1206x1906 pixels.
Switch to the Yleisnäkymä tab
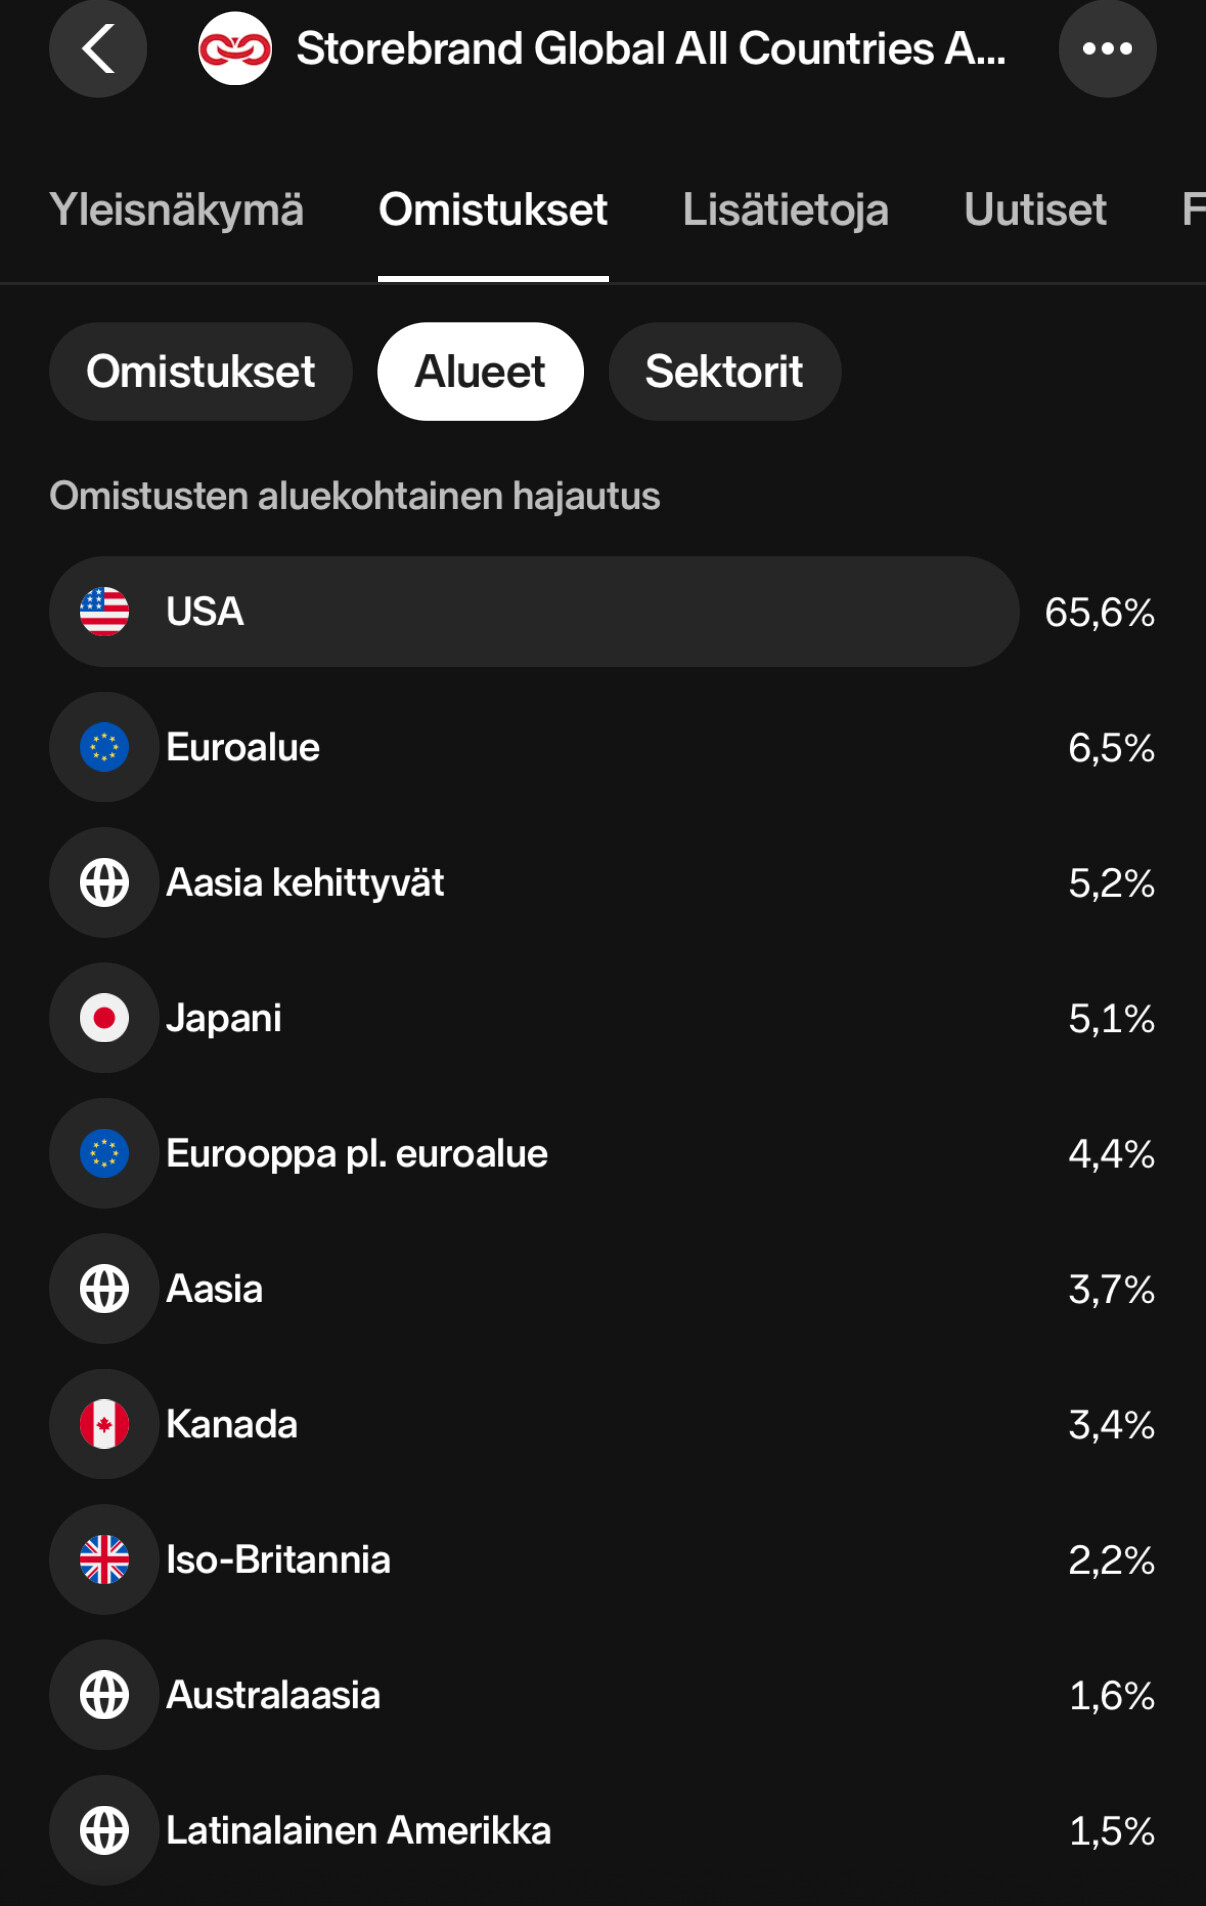[x=176, y=210]
